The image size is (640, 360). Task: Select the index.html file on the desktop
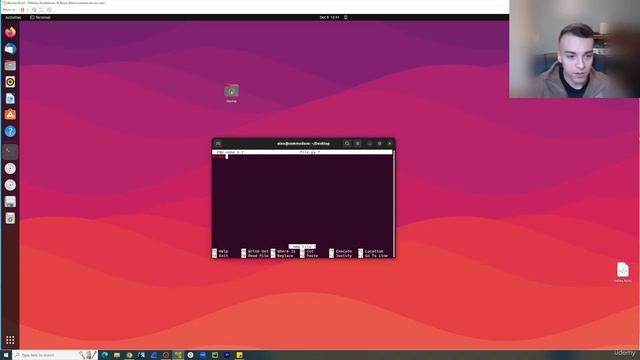tap(622, 272)
